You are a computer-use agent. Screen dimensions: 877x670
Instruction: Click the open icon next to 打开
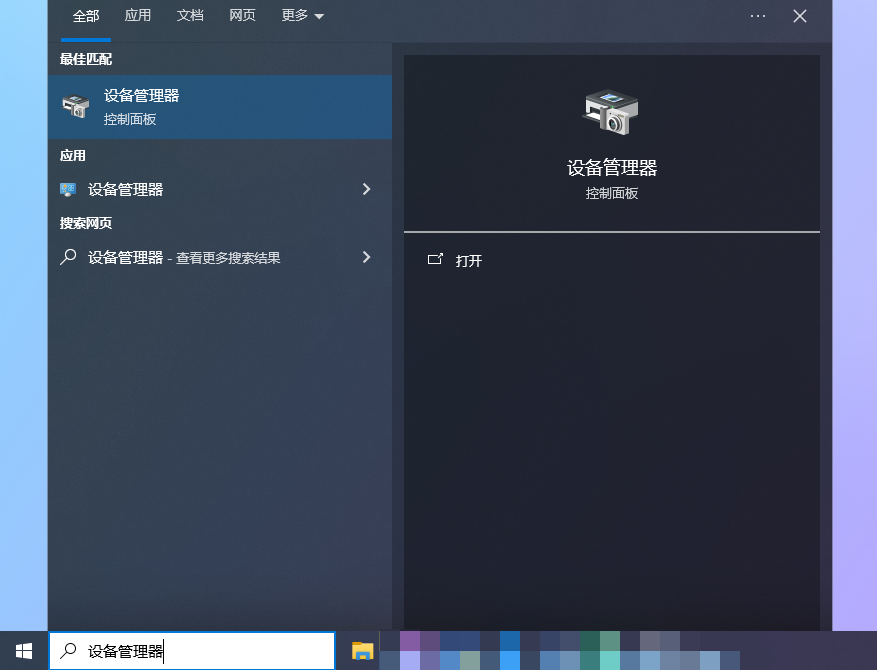click(435, 260)
